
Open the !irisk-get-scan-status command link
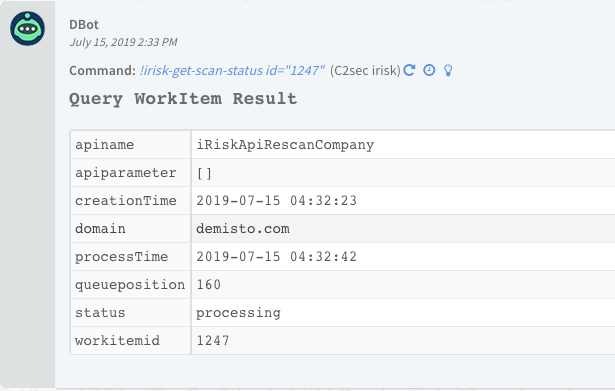pyautogui.click(x=232, y=71)
